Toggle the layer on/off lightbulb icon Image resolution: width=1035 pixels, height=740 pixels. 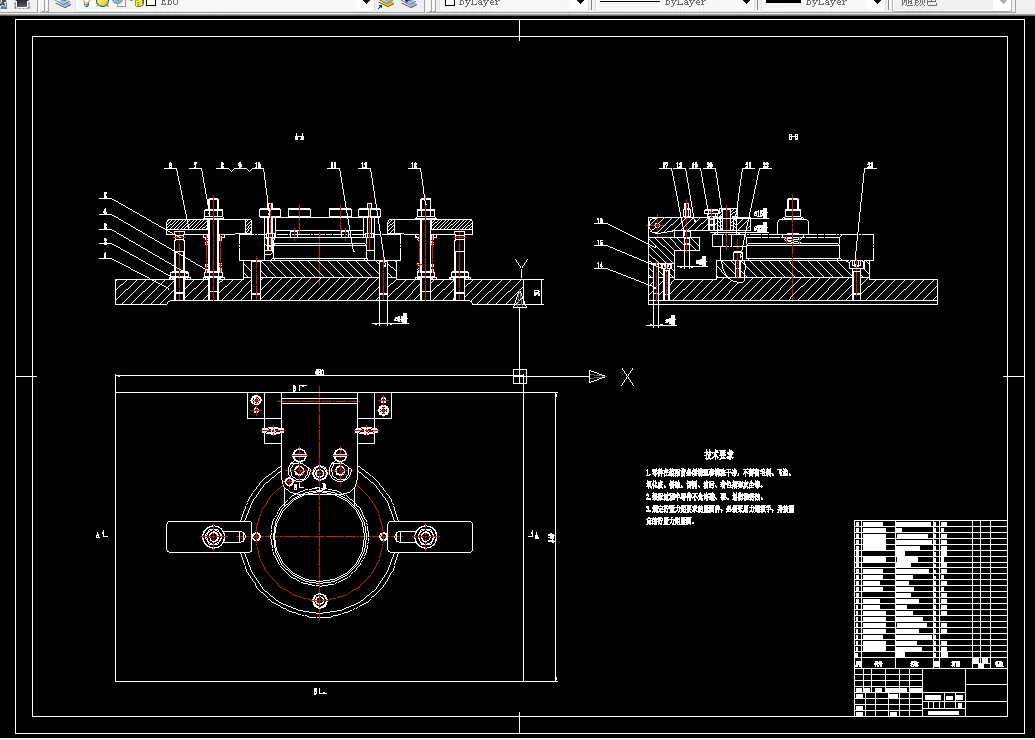click(x=86, y=3)
